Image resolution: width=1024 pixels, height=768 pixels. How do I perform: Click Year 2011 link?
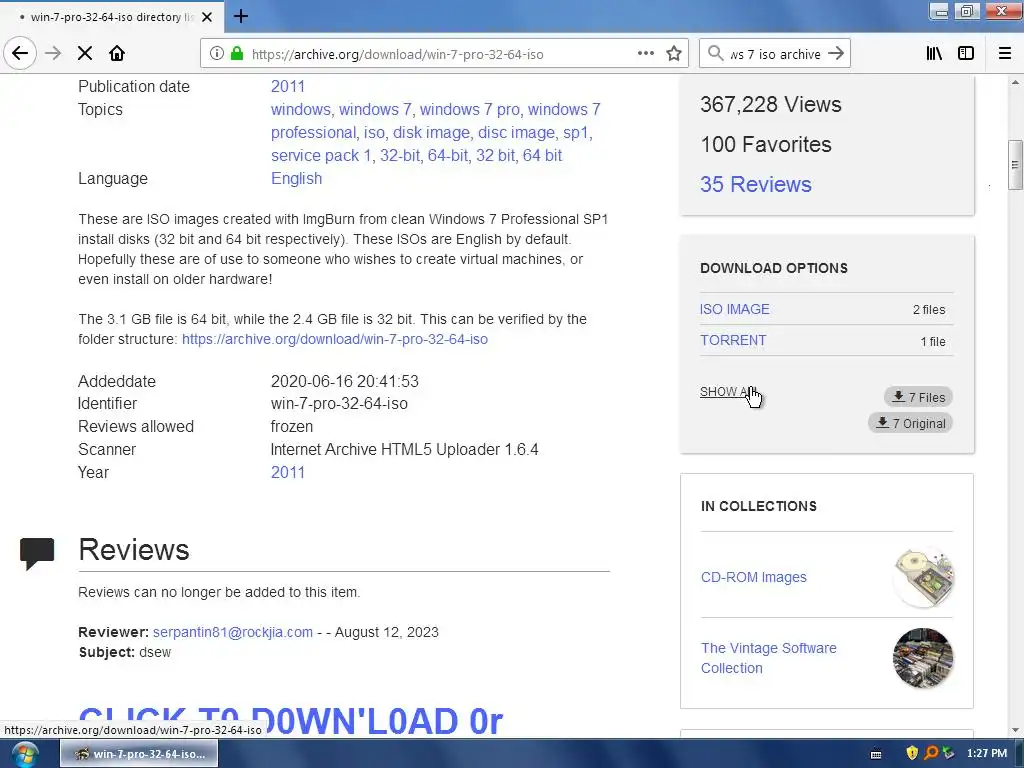(x=288, y=472)
